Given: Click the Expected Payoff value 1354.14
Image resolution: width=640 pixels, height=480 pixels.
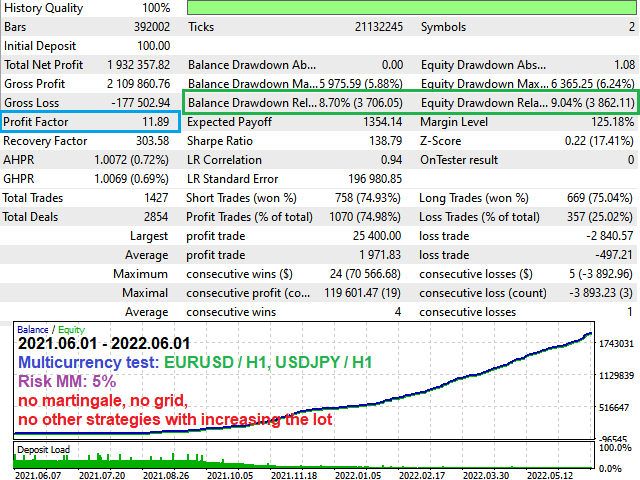Looking at the screenshot, I should click(x=382, y=122).
